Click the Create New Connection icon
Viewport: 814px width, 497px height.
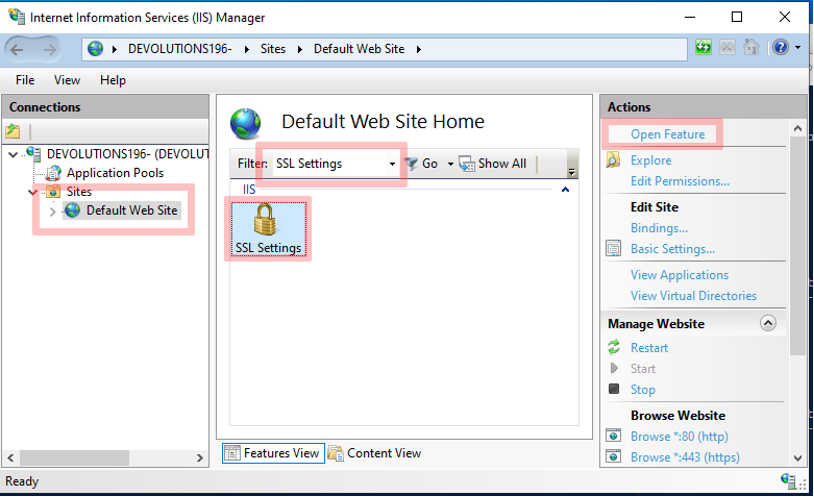tap(13, 131)
